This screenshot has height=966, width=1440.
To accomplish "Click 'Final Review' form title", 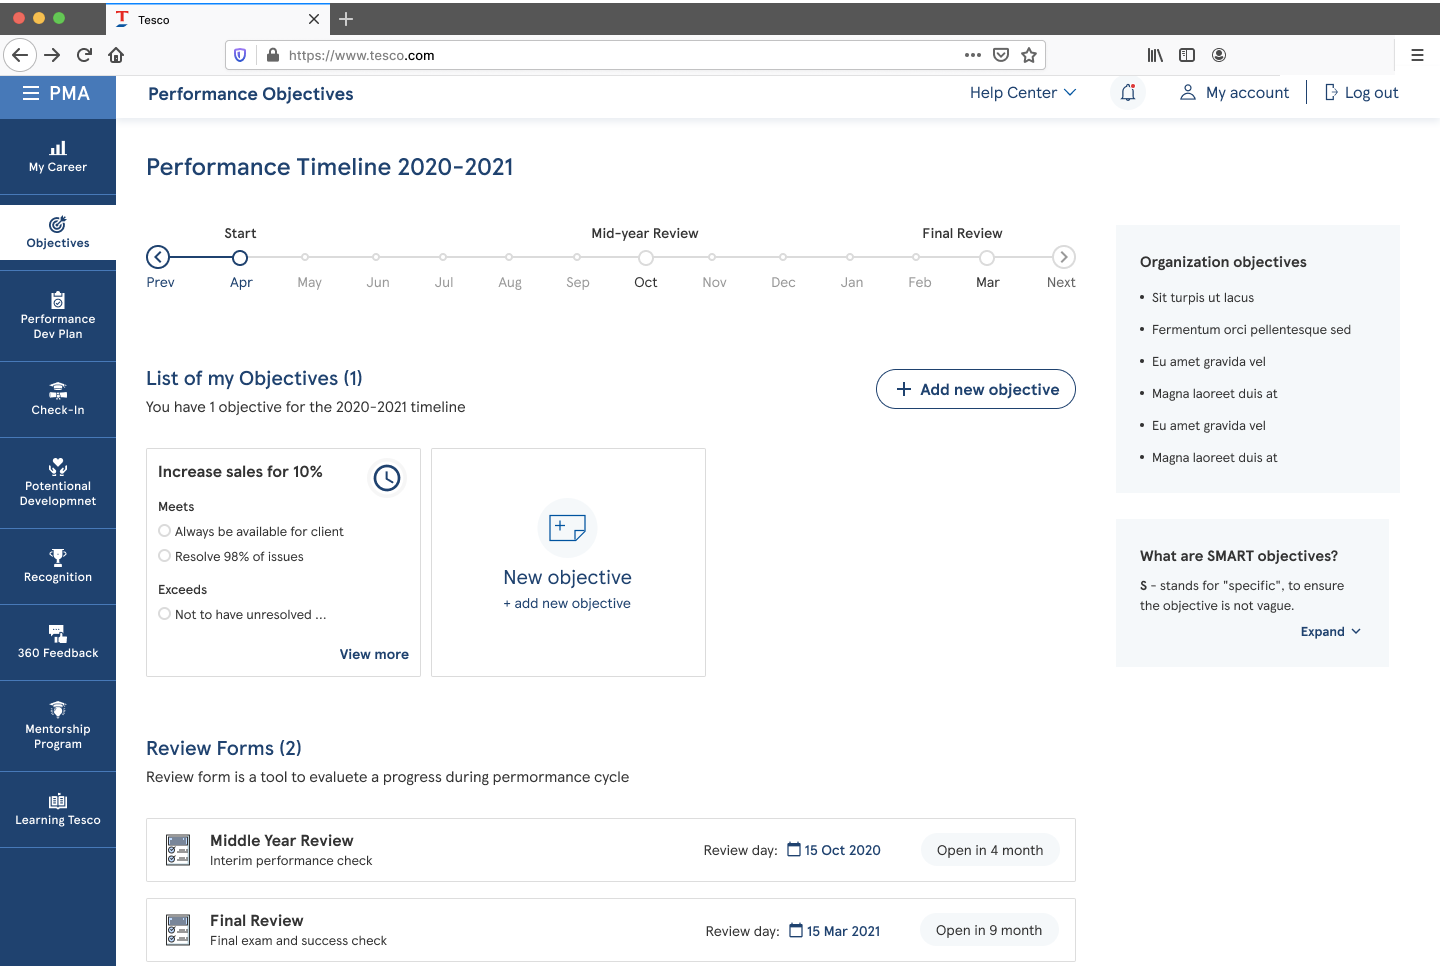I will point(257,921).
